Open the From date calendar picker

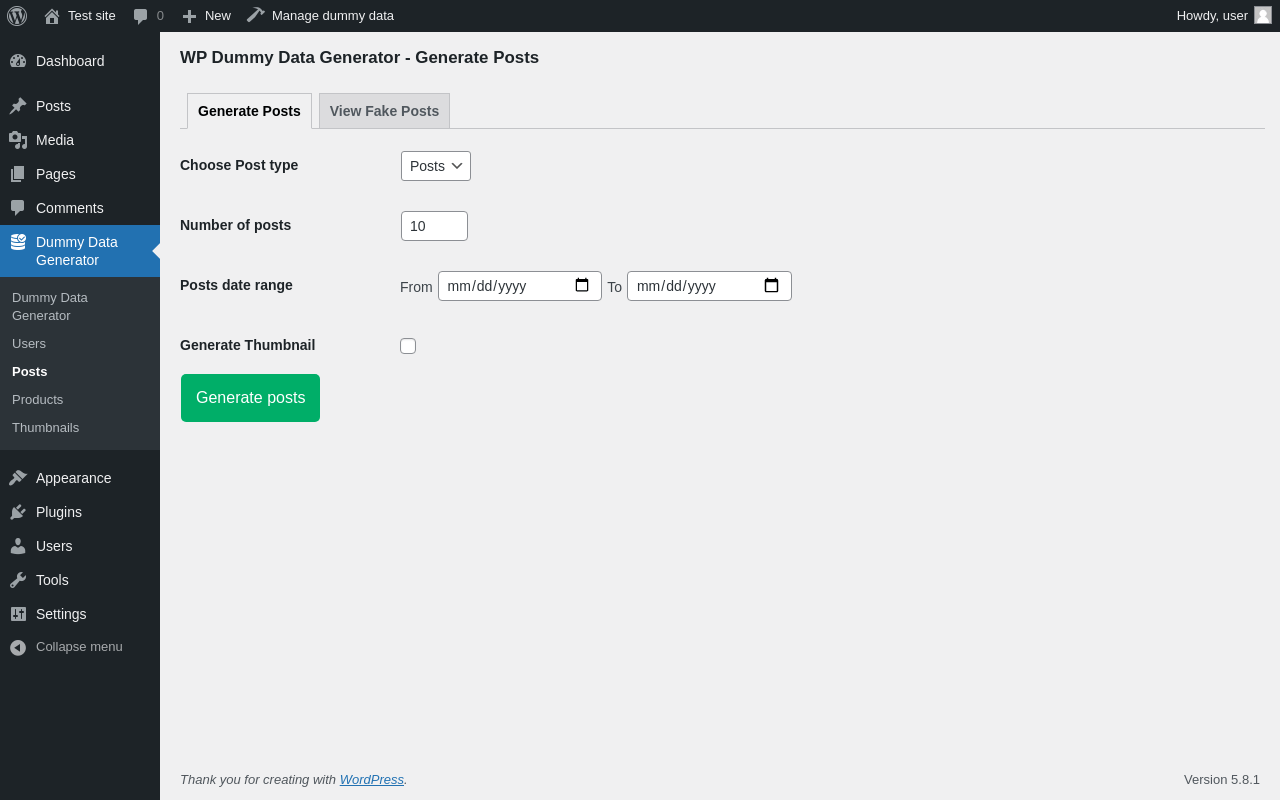[x=582, y=286]
